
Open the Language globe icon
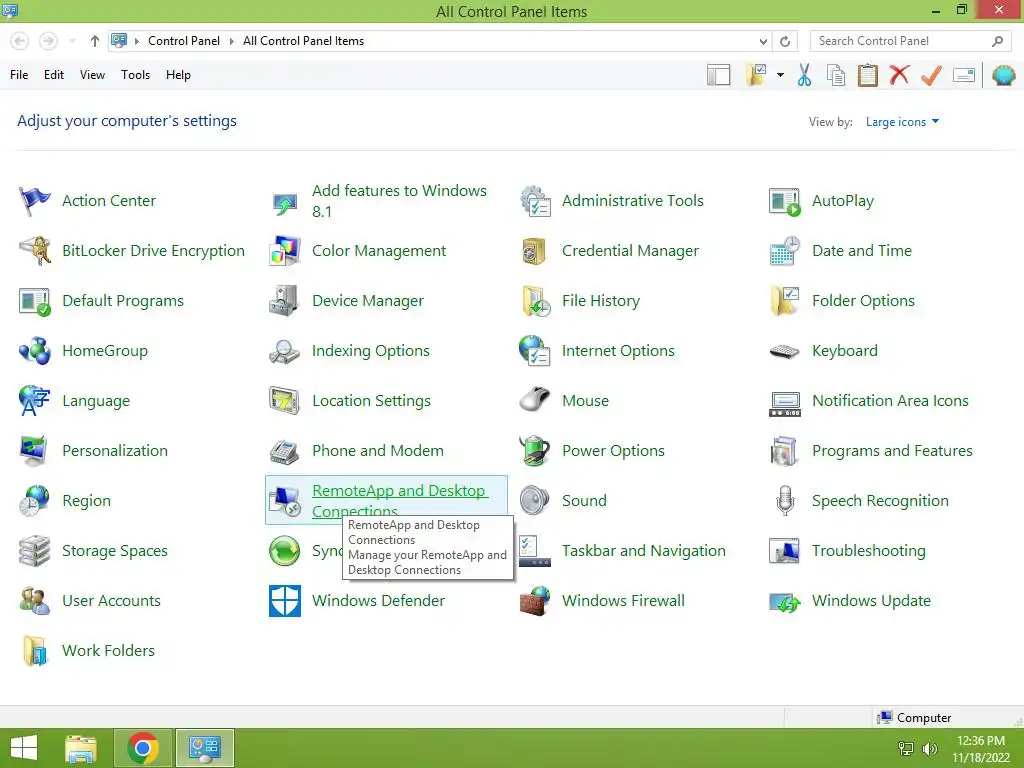point(35,401)
